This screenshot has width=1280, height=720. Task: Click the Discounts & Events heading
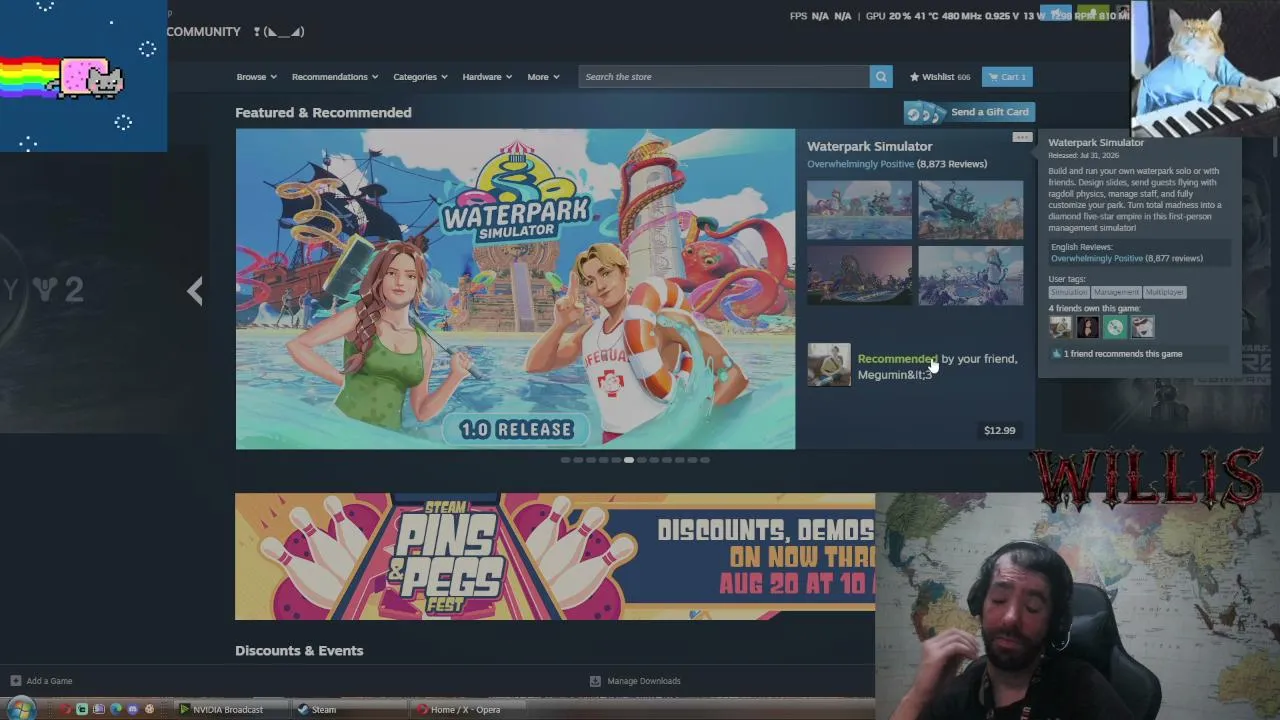tap(299, 651)
